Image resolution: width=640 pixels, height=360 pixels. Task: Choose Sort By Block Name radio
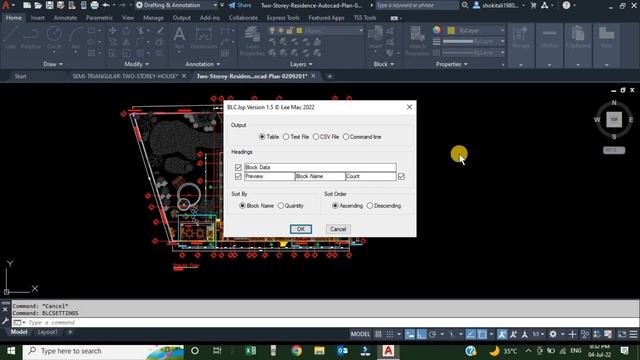[242, 206]
